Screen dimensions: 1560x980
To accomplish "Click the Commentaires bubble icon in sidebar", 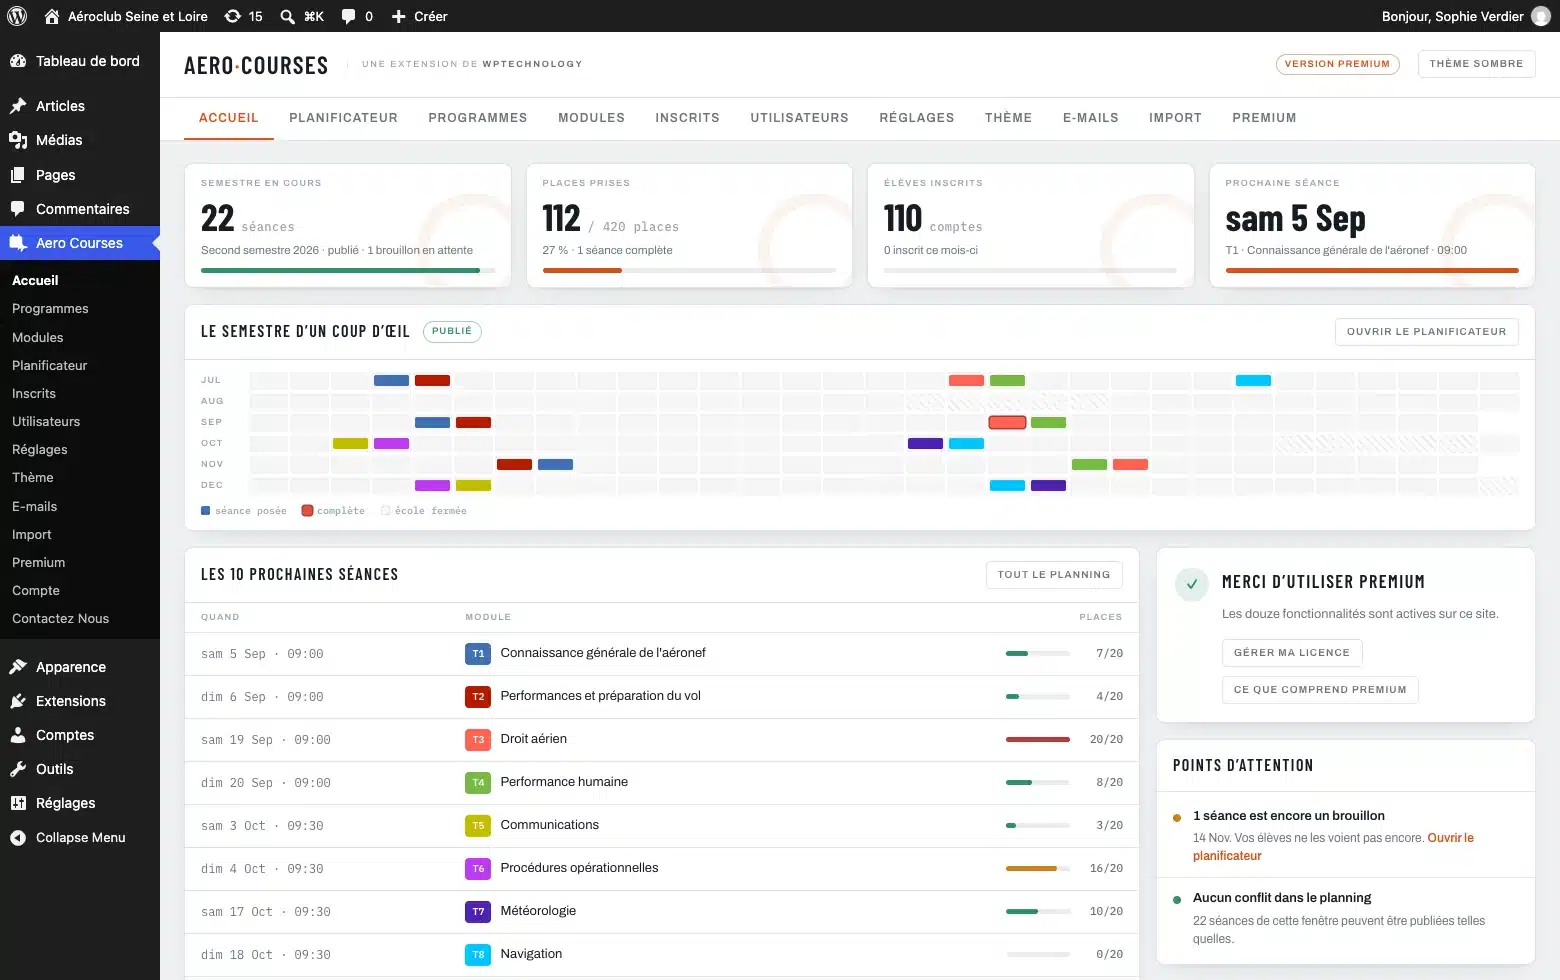I will [x=18, y=209].
